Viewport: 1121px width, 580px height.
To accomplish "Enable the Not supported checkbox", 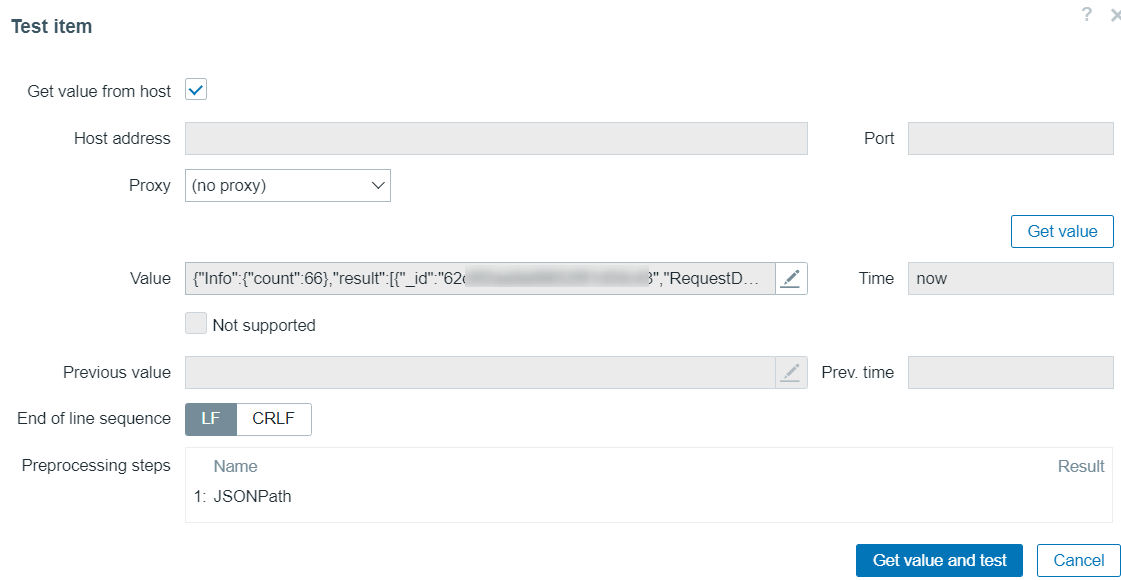I will [196, 324].
